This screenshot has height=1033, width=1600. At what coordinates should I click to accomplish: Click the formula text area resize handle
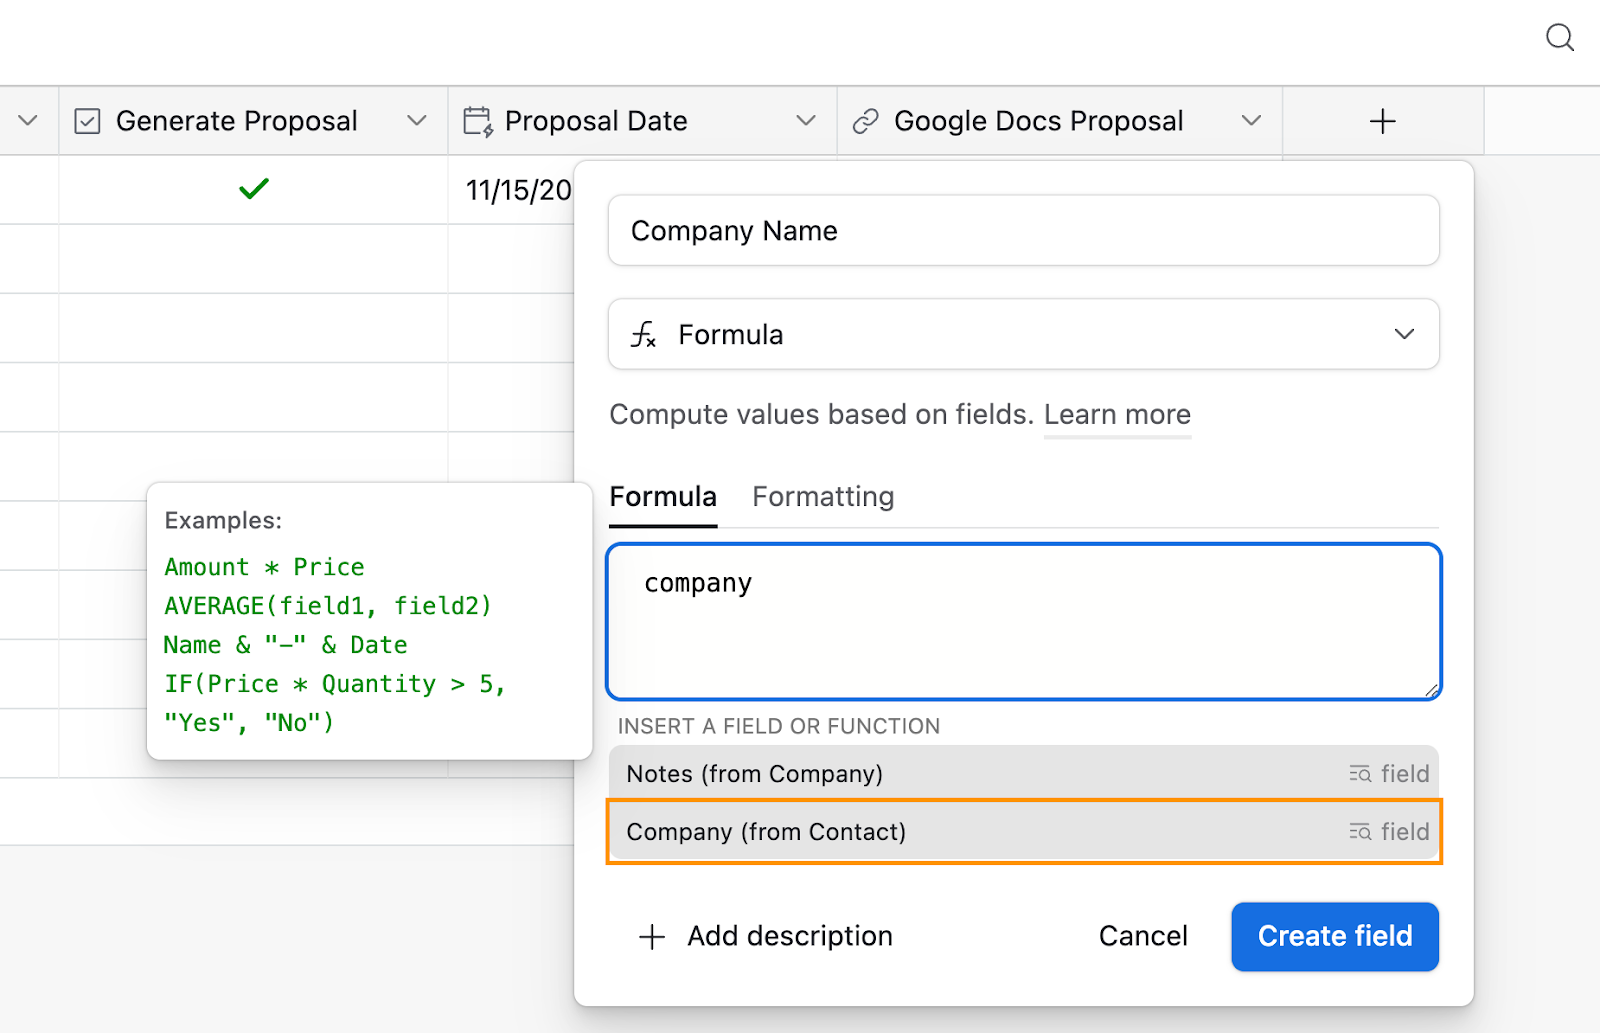(1431, 689)
